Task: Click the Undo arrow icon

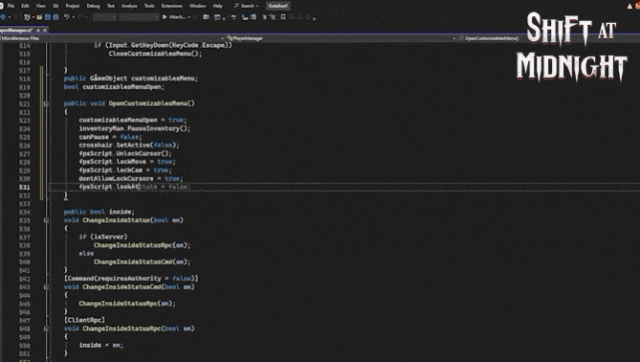Action: (x=67, y=17)
